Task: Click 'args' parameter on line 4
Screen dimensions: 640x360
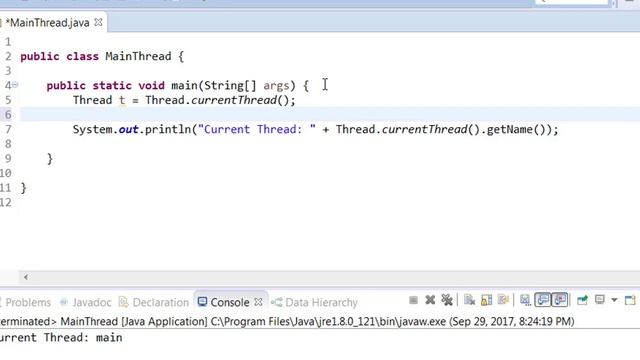Action: pyautogui.click(x=276, y=86)
